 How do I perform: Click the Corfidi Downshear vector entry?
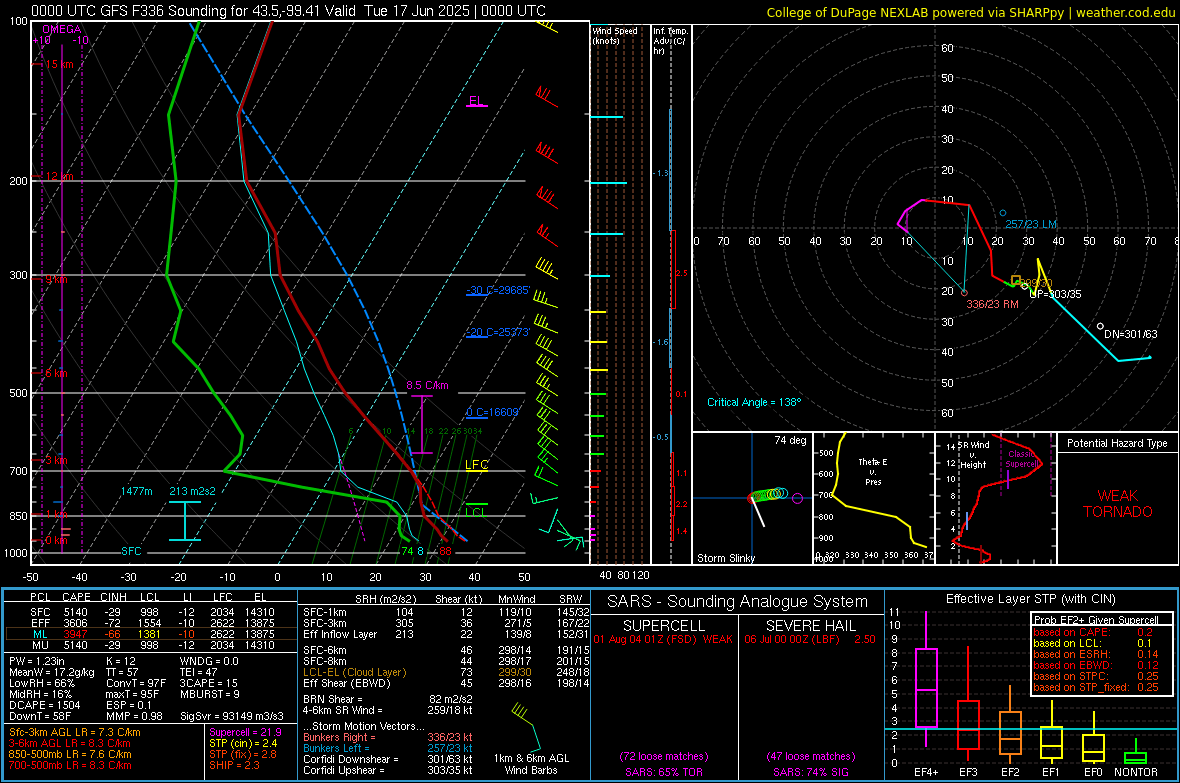coord(388,759)
